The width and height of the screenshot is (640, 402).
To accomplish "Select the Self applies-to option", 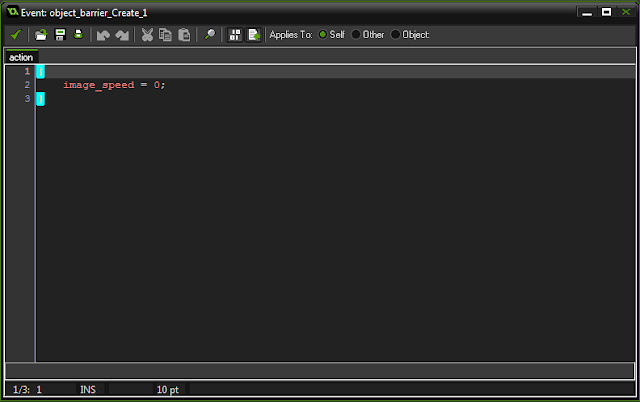I will (x=331, y=35).
